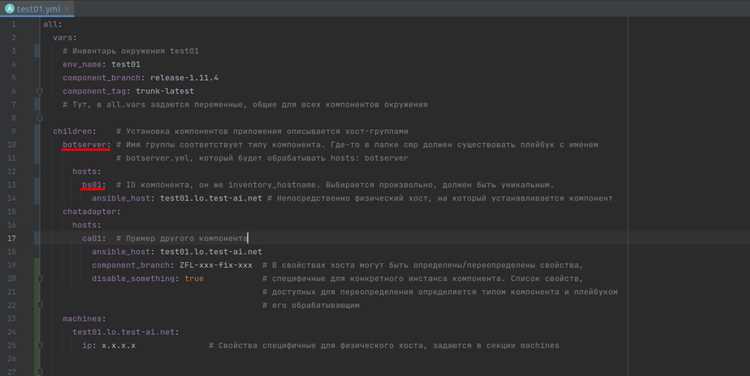The height and width of the screenshot is (376, 750).
Task: Click the chatadapter group key
Action: (91, 211)
